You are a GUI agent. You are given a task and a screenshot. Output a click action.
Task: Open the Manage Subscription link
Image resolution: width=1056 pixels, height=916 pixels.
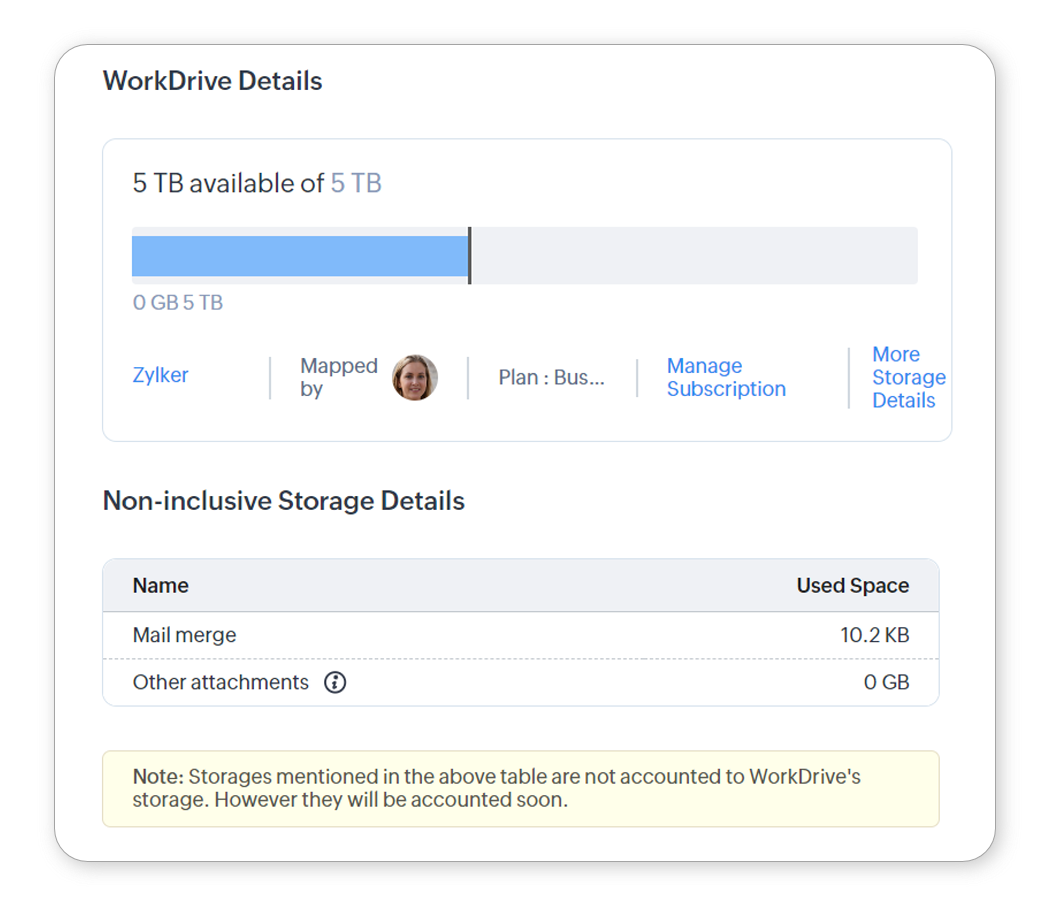point(726,378)
